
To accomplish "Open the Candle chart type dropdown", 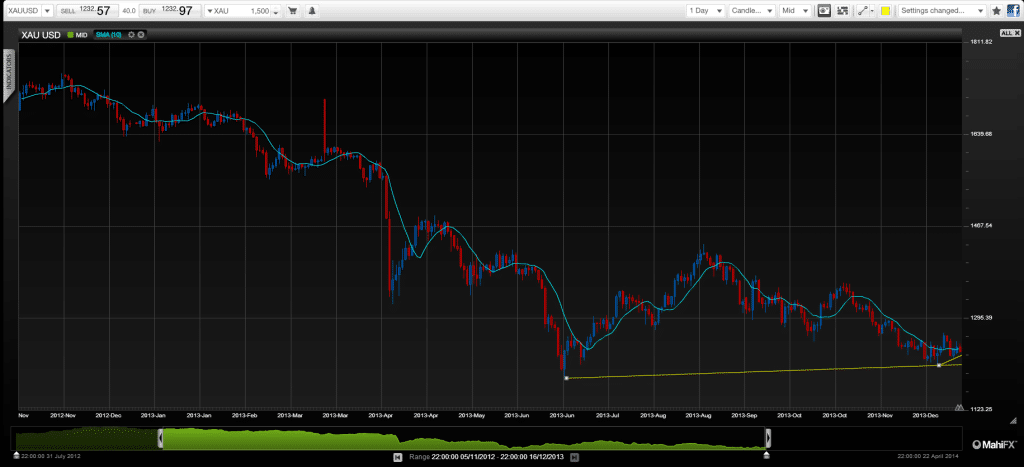I will [x=752, y=10].
